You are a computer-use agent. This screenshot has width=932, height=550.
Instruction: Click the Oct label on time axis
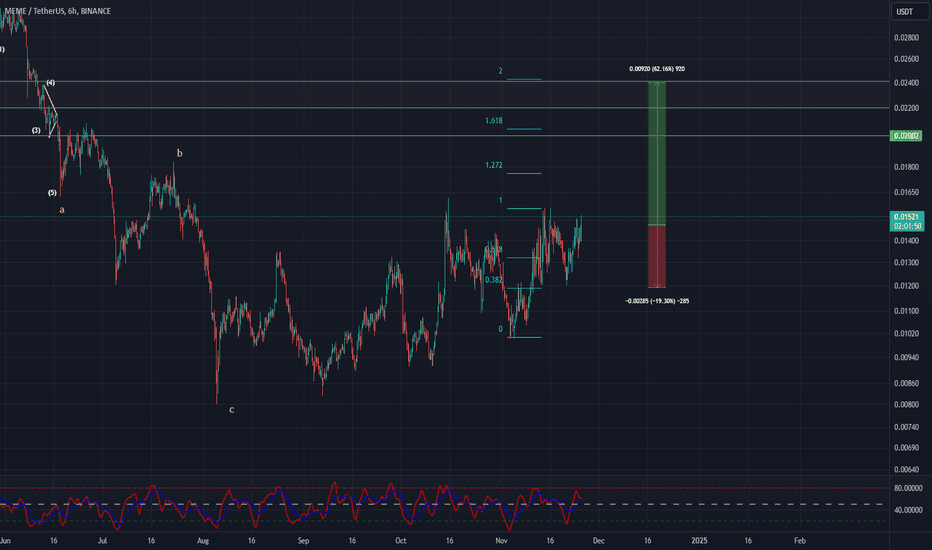click(401, 541)
